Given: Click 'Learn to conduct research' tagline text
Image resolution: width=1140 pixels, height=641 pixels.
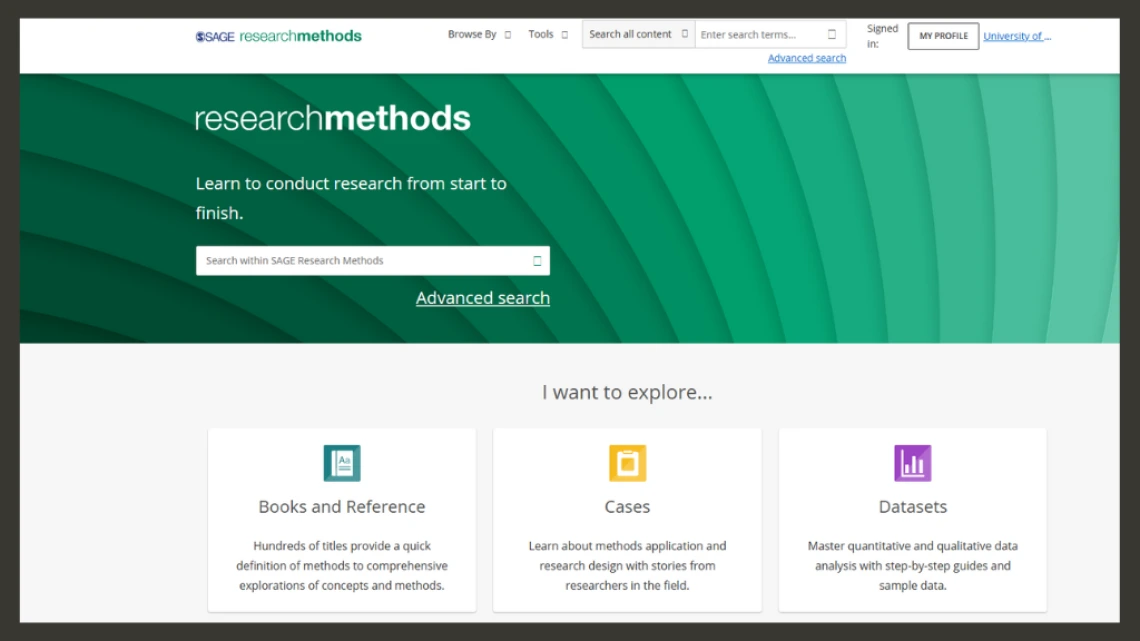Looking at the screenshot, I should coord(351,198).
